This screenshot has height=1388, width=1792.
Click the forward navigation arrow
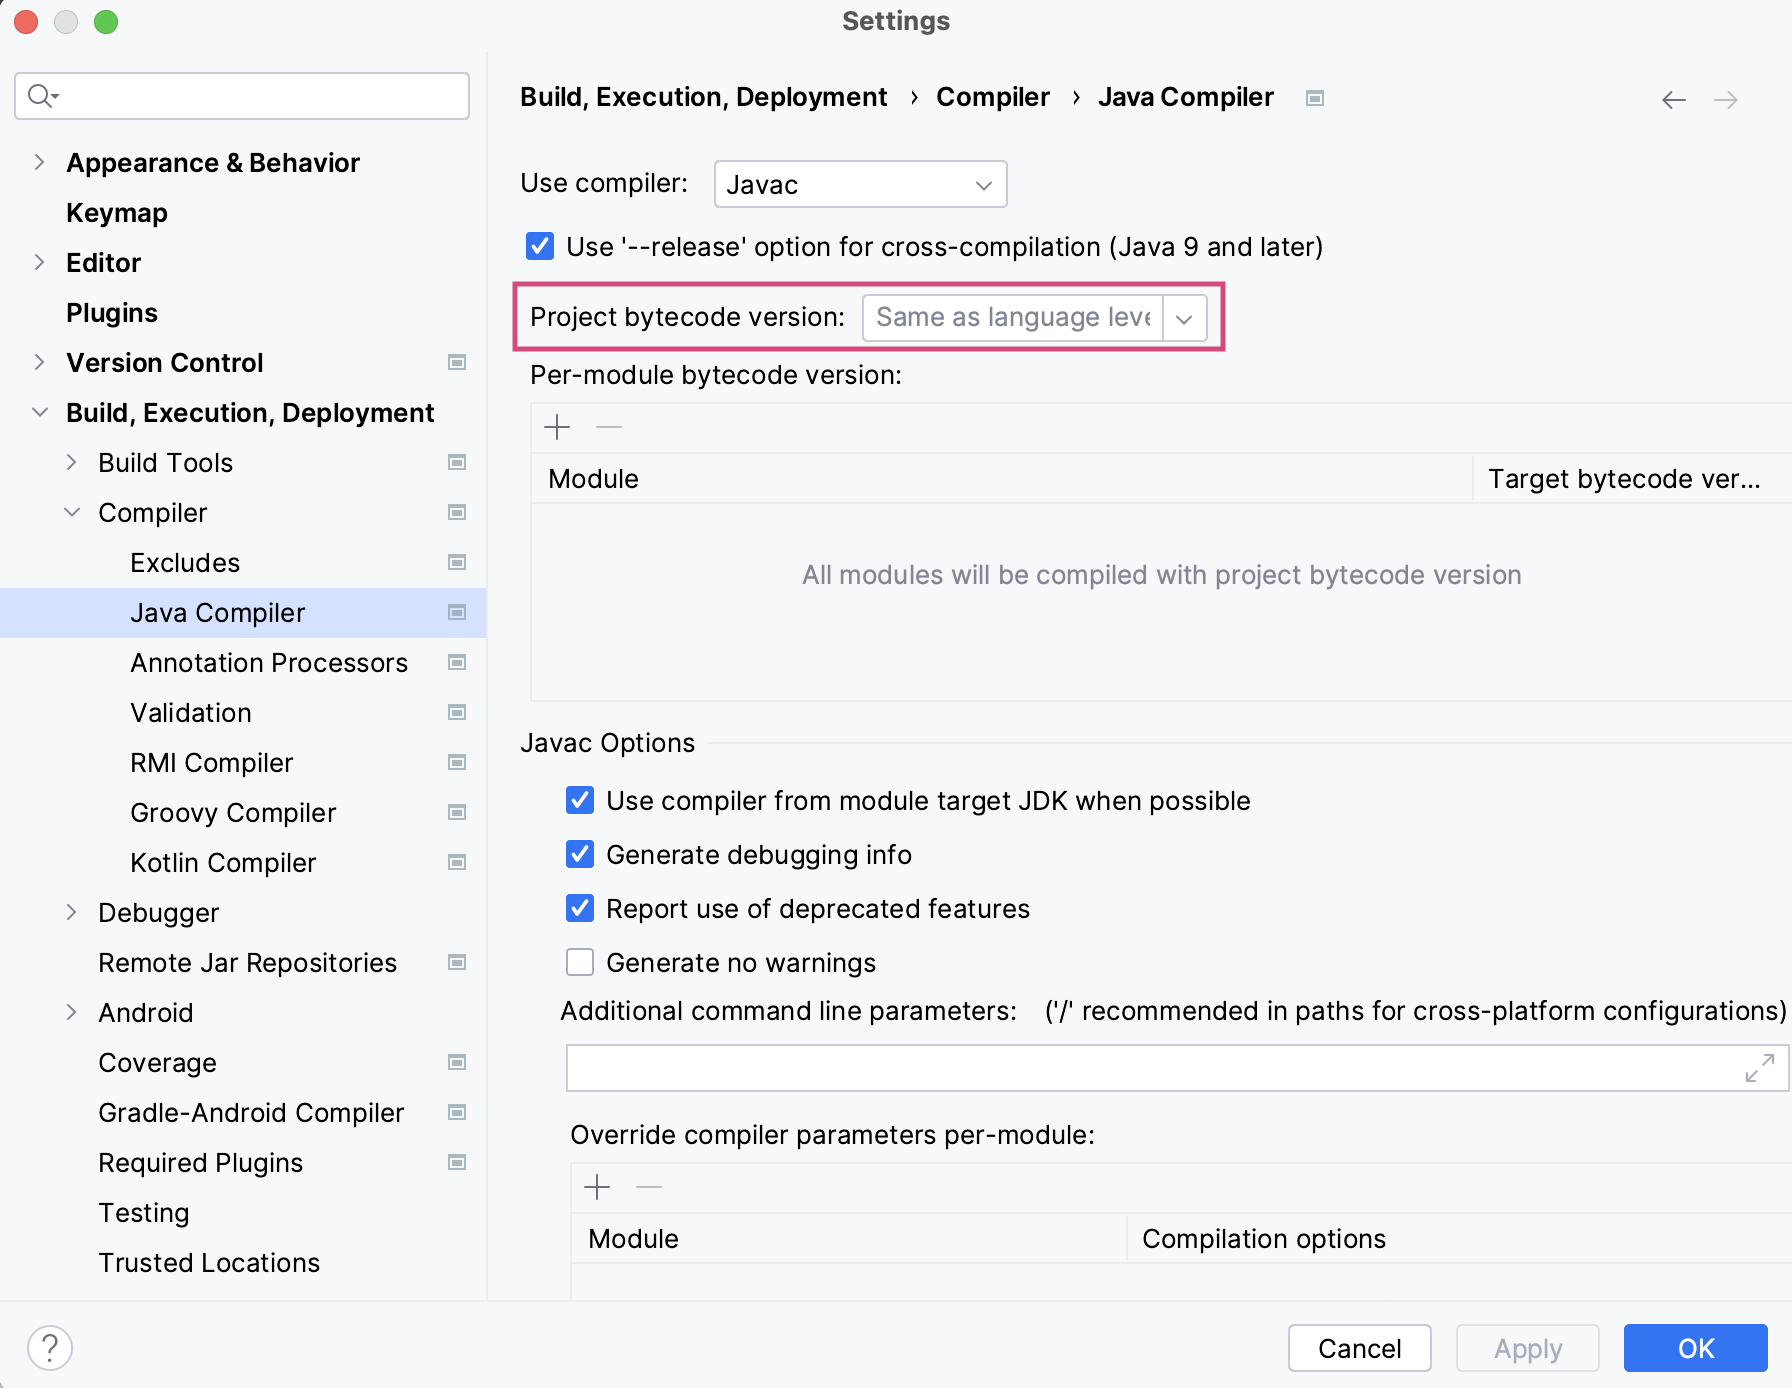1725,100
